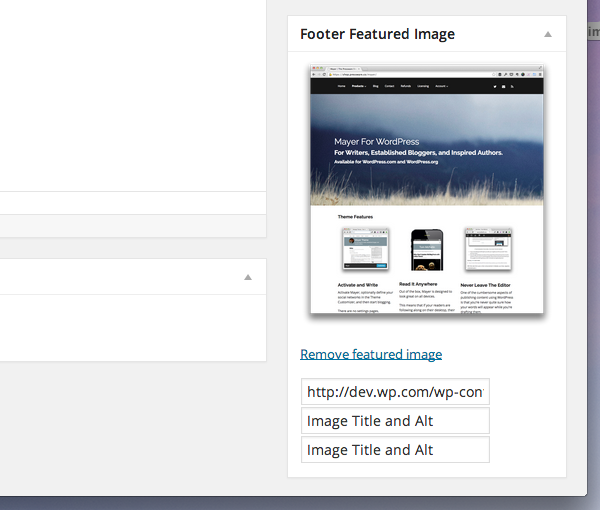600x510 pixels.
Task: Click the Read It Anywhere caption
Action: (418, 284)
